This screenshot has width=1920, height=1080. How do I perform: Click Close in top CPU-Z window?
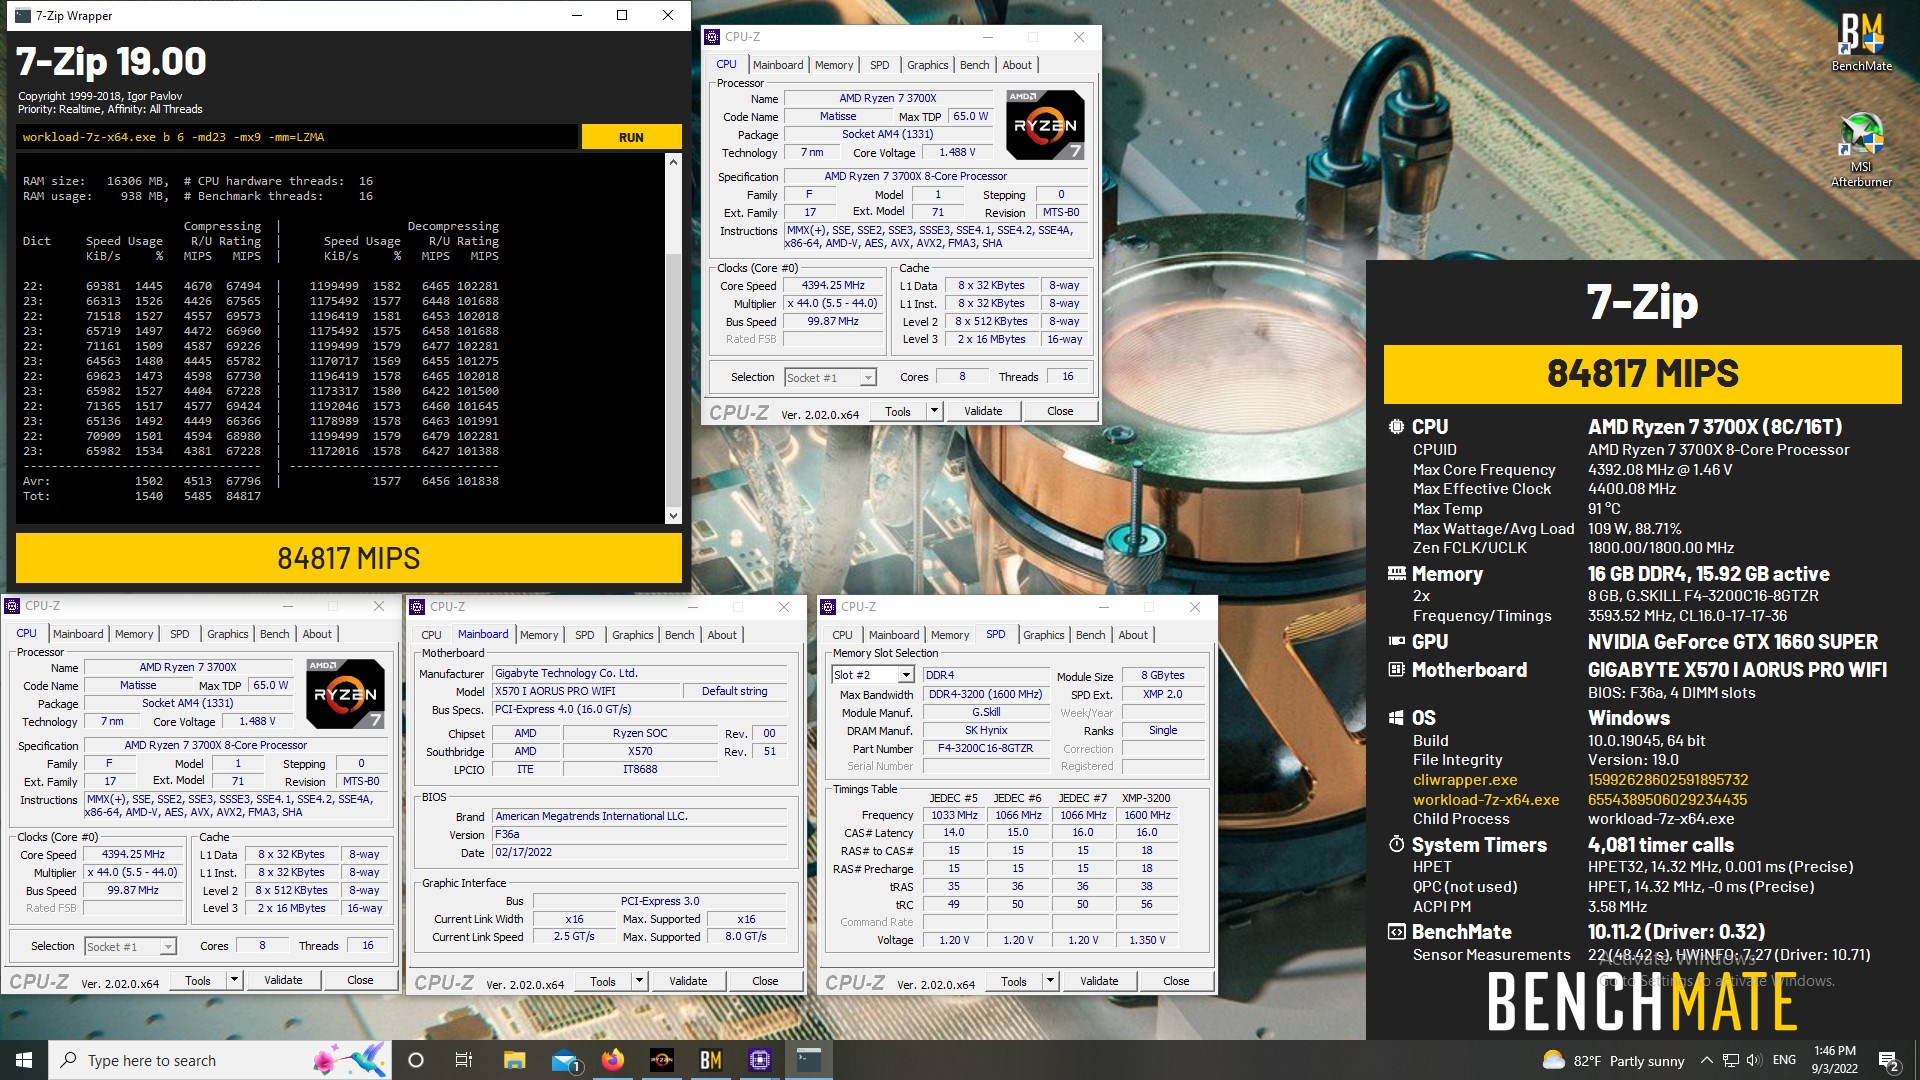[x=1060, y=411]
